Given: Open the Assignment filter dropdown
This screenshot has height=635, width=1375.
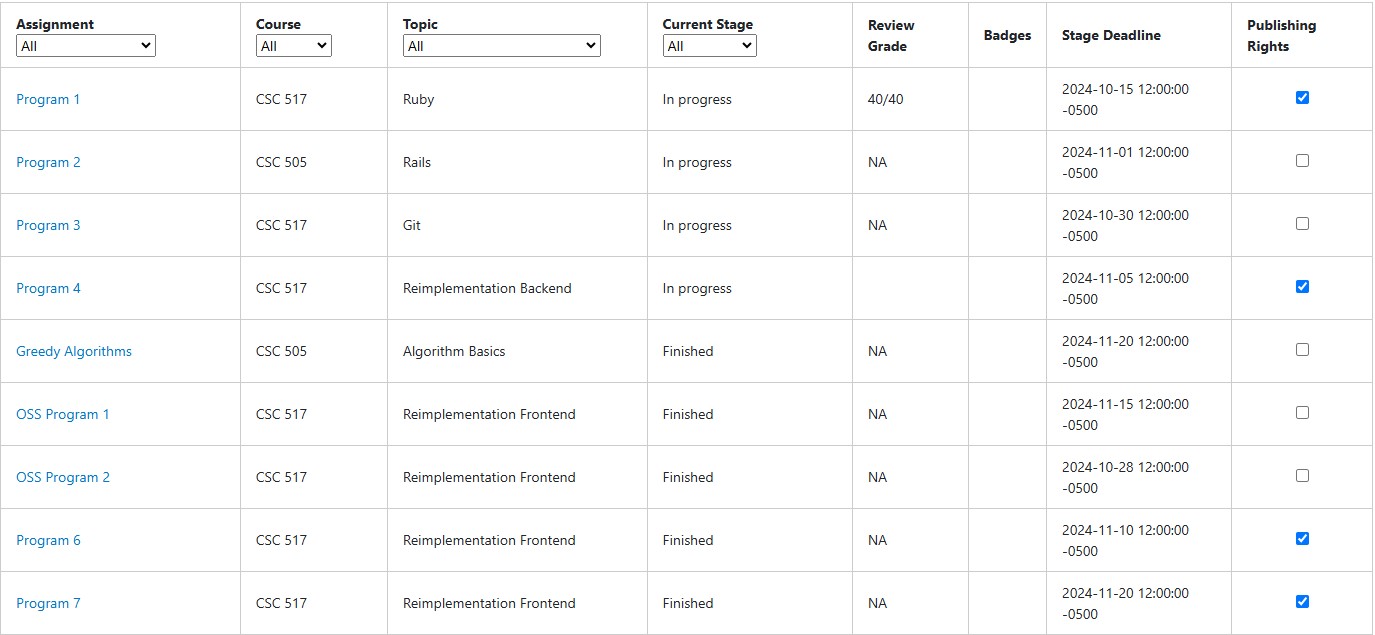Looking at the screenshot, I should point(86,46).
